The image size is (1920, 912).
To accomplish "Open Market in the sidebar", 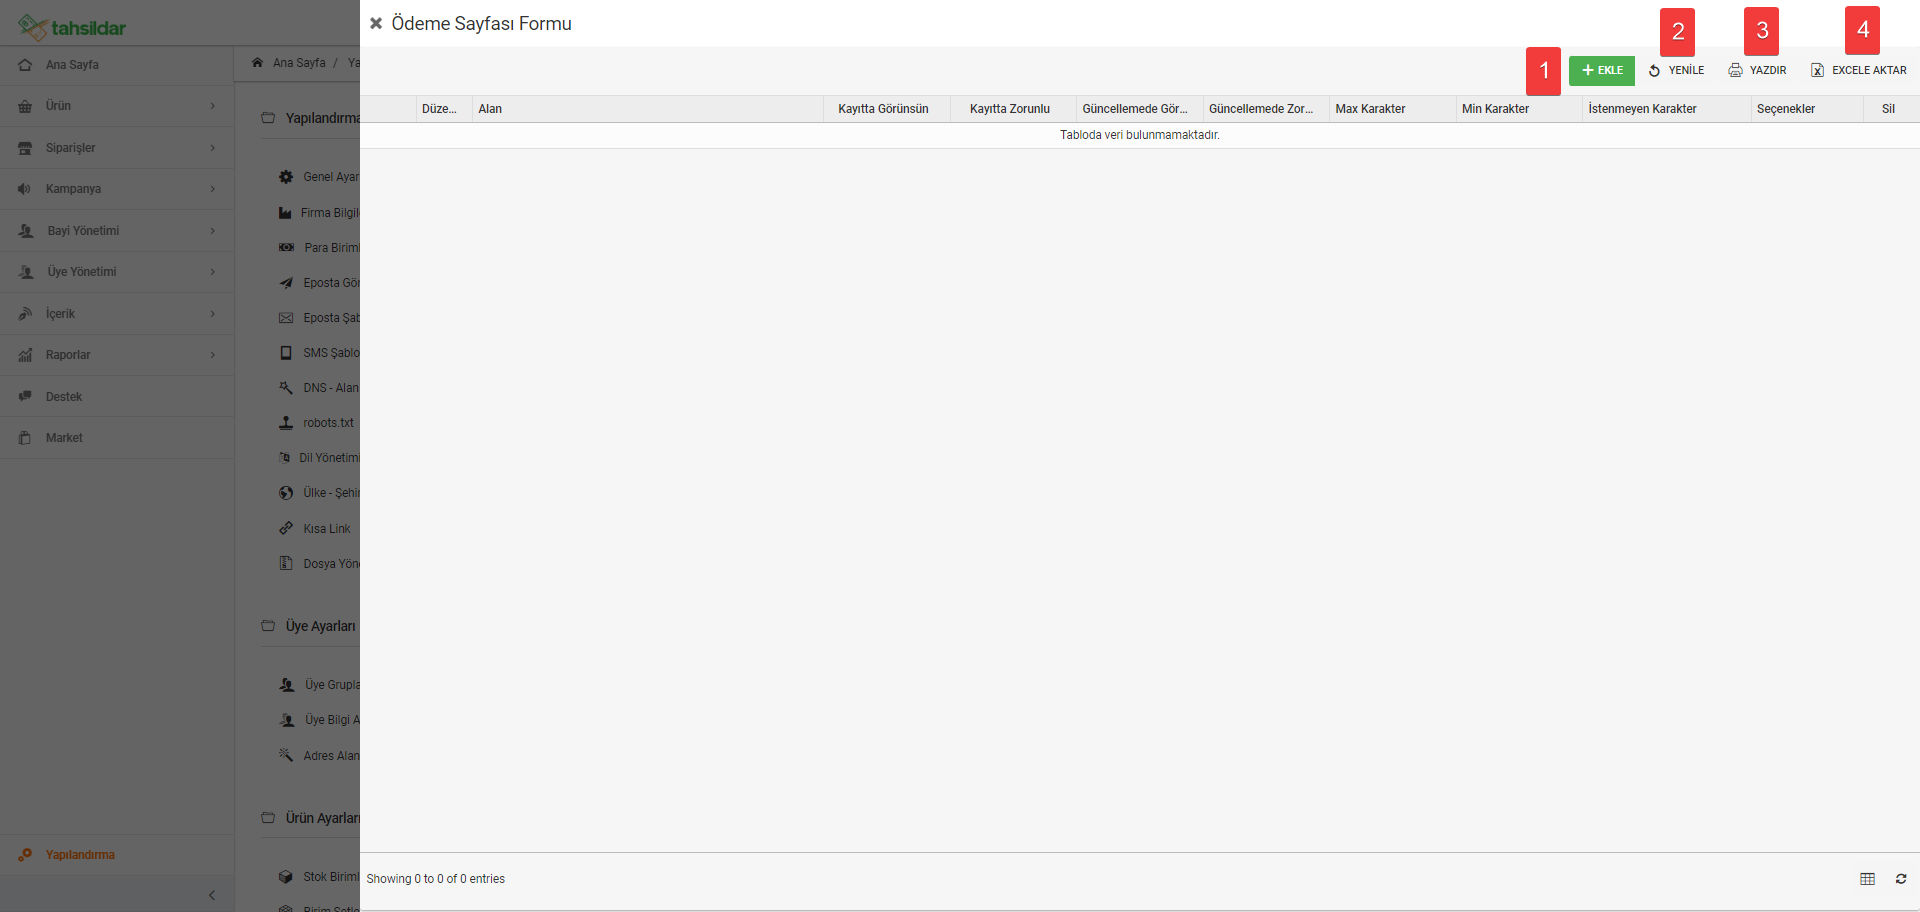I will coord(117,438).
